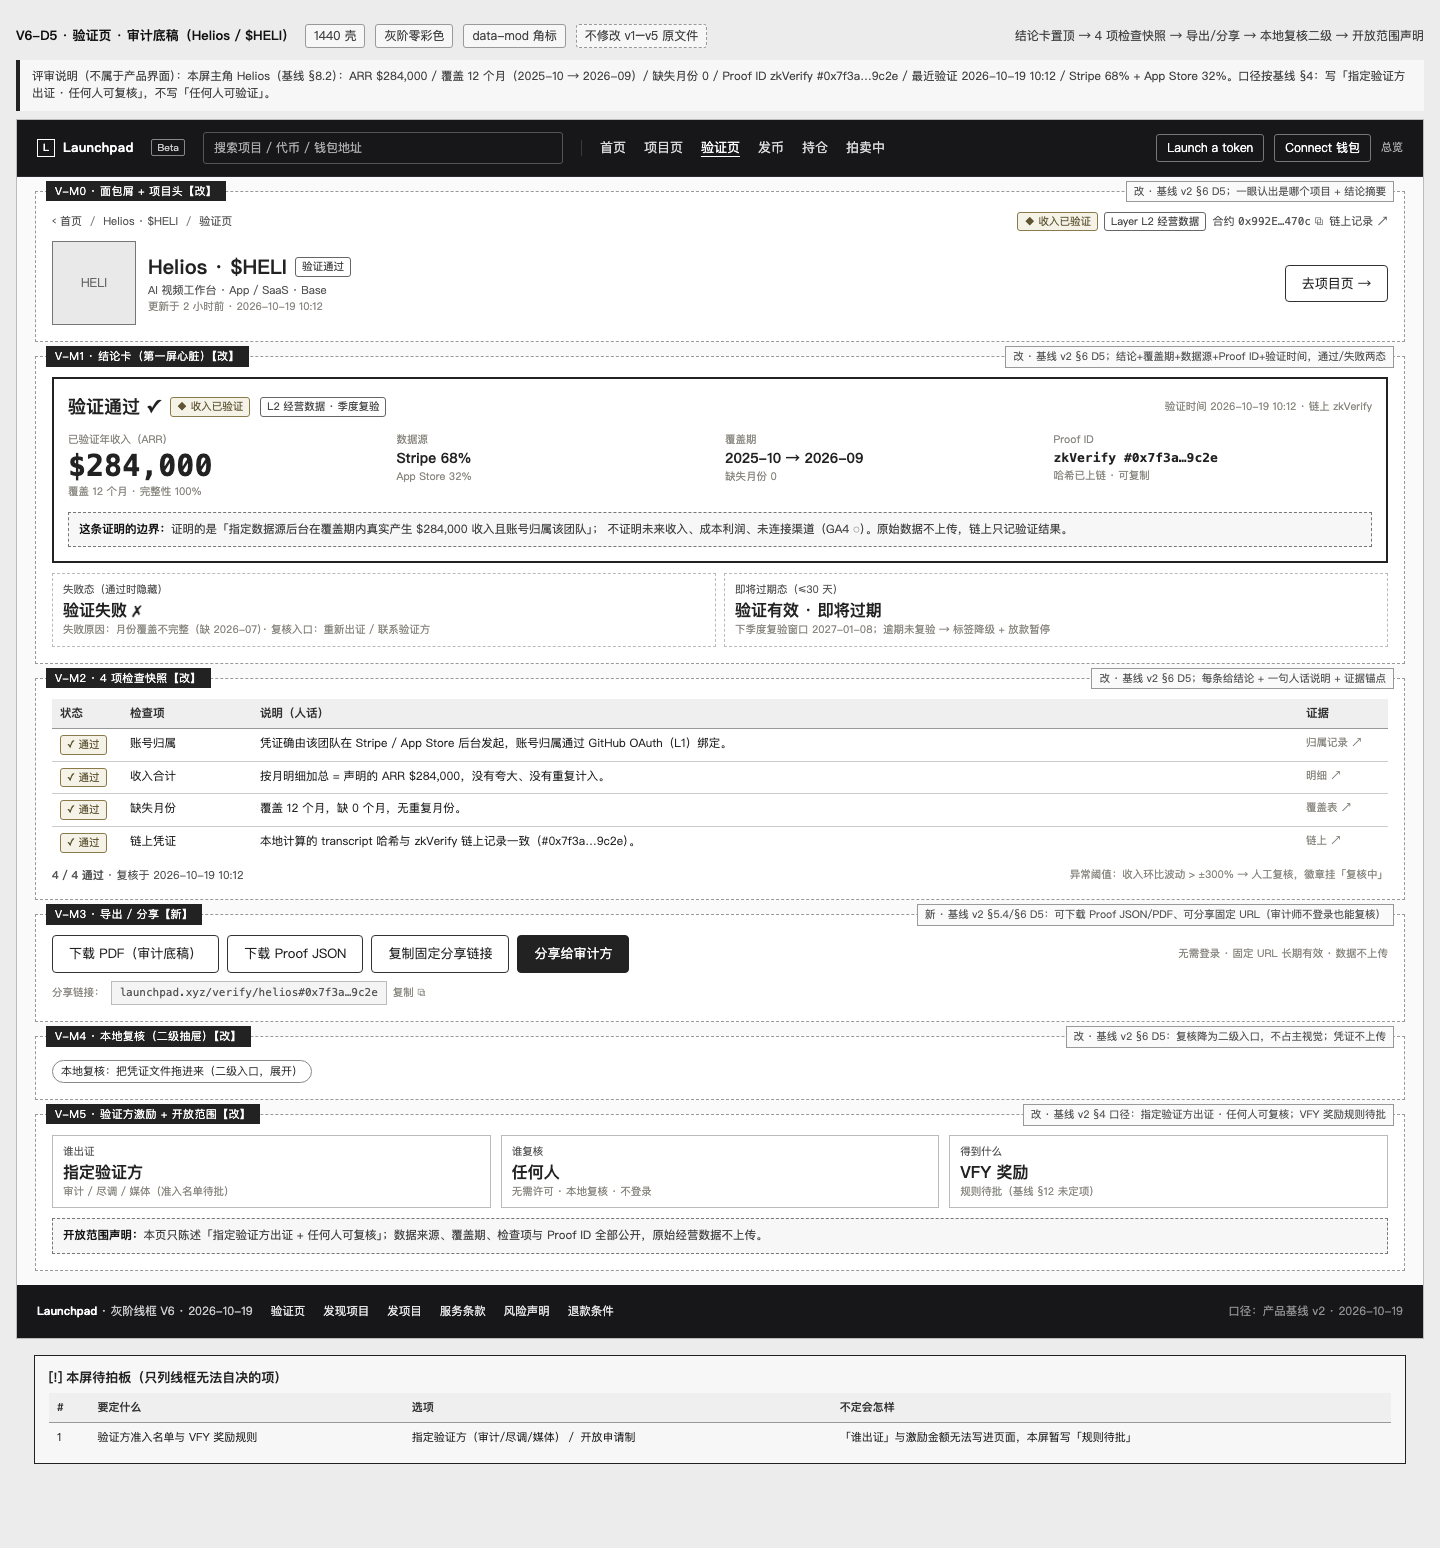Copy the contract address 0x992E…470c

(x=1319, y=221)
